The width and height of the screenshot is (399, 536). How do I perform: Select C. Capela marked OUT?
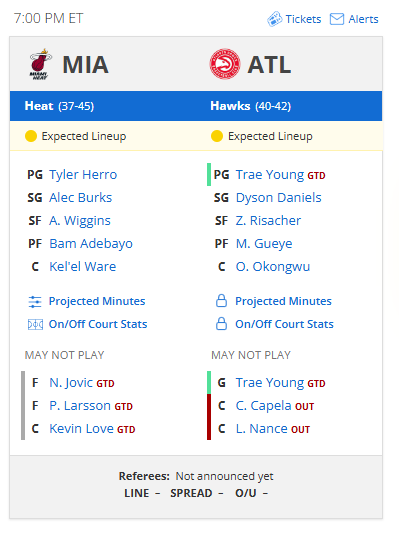[x=264, y=406]
